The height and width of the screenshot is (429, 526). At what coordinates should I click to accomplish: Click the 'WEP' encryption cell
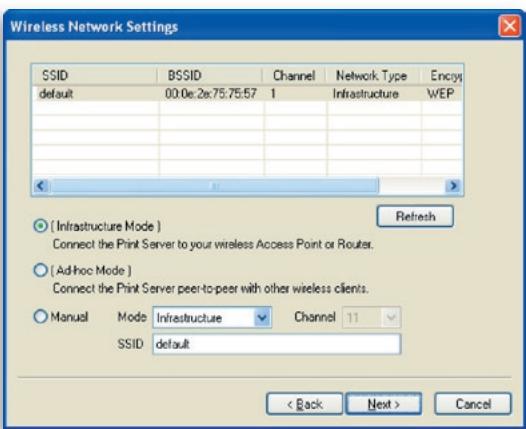point(440,94)
